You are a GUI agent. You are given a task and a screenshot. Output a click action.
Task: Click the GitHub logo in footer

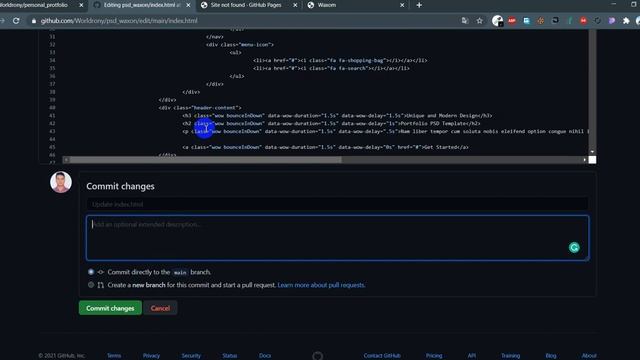(x=318, y=356)
